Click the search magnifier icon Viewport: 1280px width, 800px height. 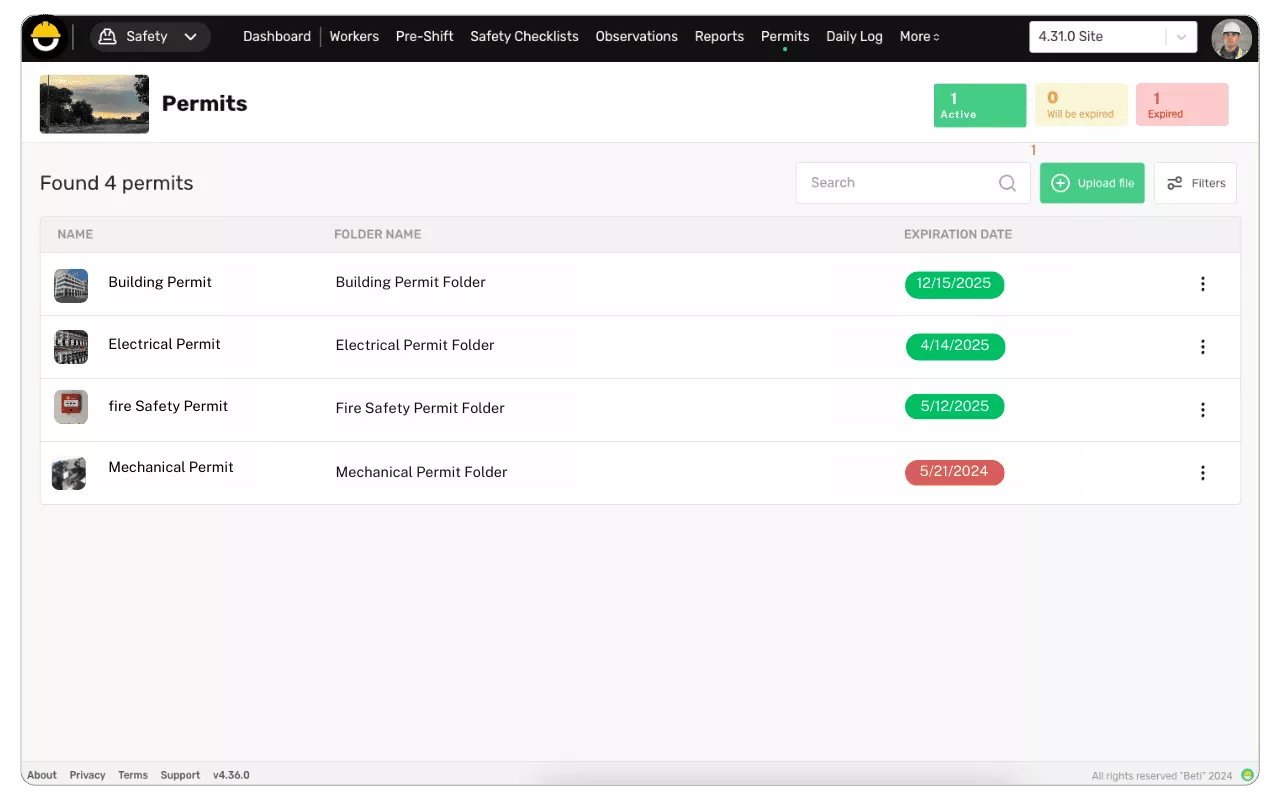tap(1007, 183)
